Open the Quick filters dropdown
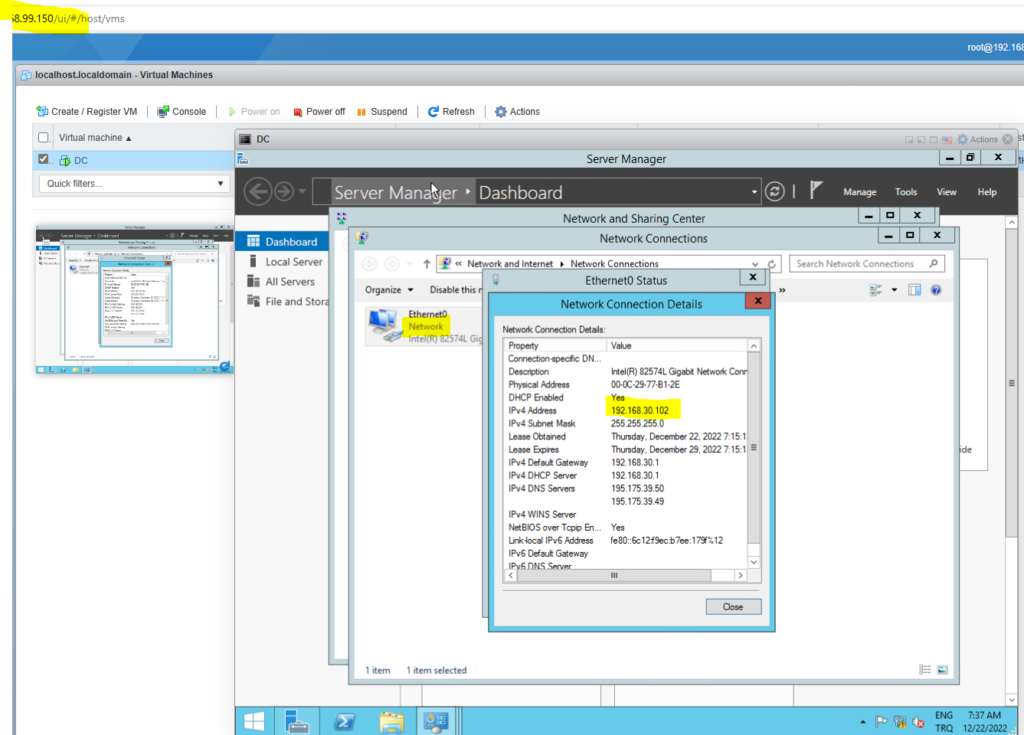Screen dimensions: 1024x735 133,183
